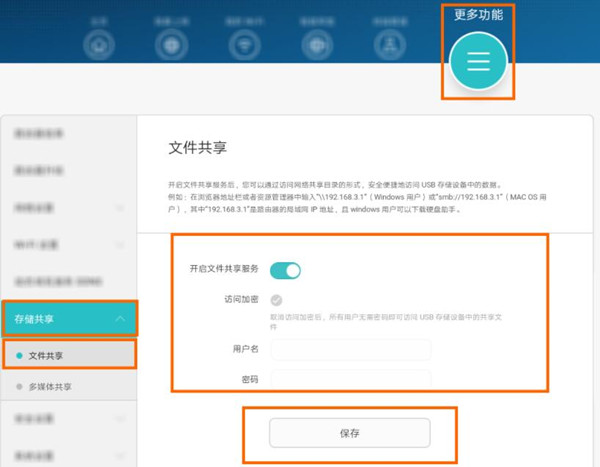Click the Wi-Fi signal icon in top bar
Image resolution: width=600 pixels, height=467 pixels.
pos(245,45)
